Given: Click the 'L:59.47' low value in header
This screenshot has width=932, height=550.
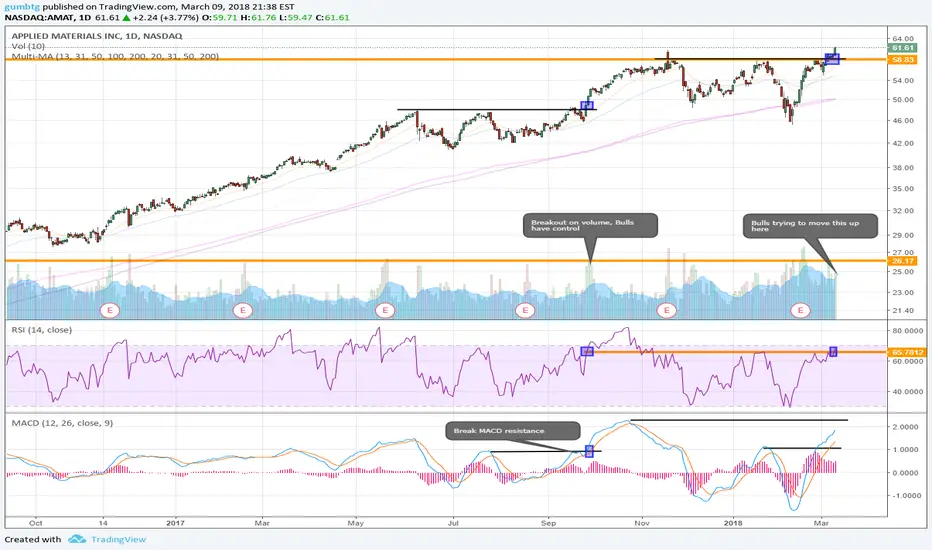Looking at the screenshot, I should pos(295,18).
